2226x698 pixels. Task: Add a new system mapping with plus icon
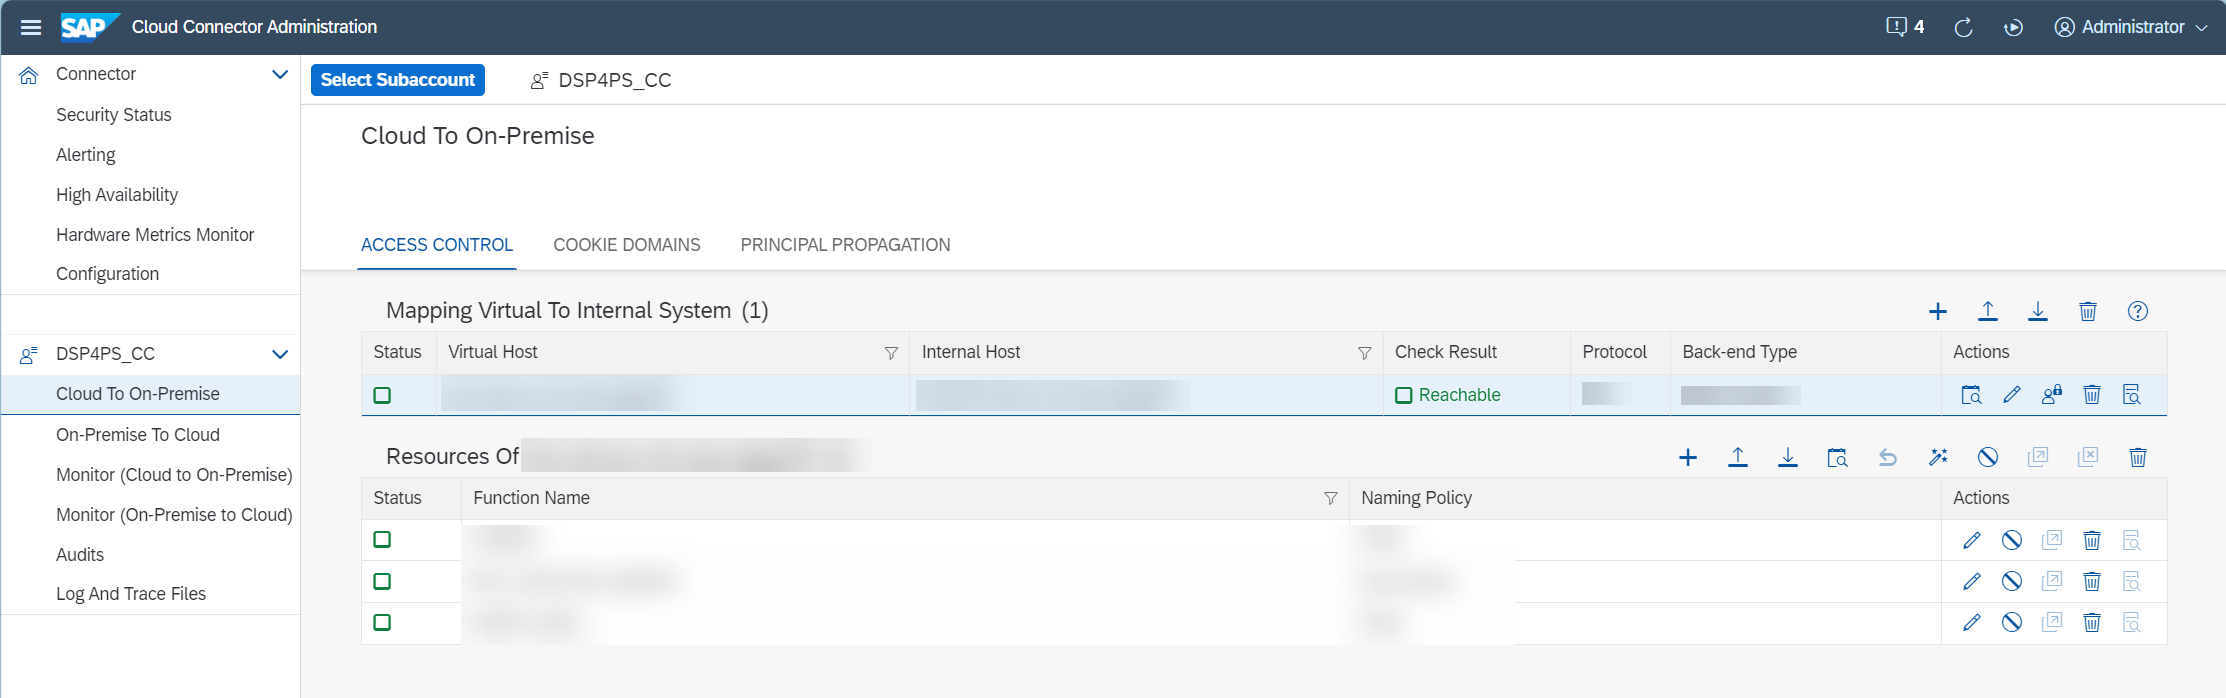click(1938, 311)
